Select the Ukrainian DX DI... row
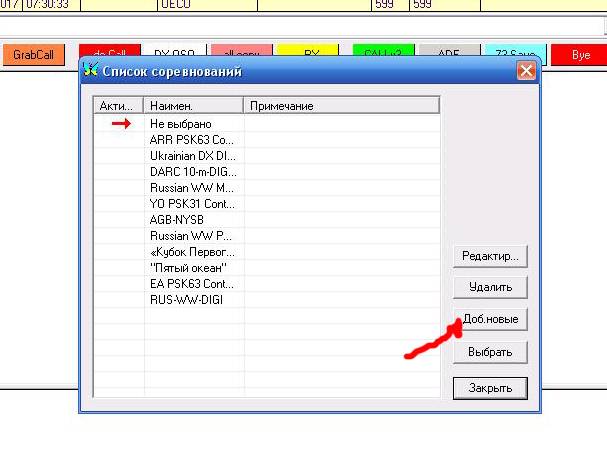Image resolution: width=607 pixels, height=454 pixels. coord(266,156)
